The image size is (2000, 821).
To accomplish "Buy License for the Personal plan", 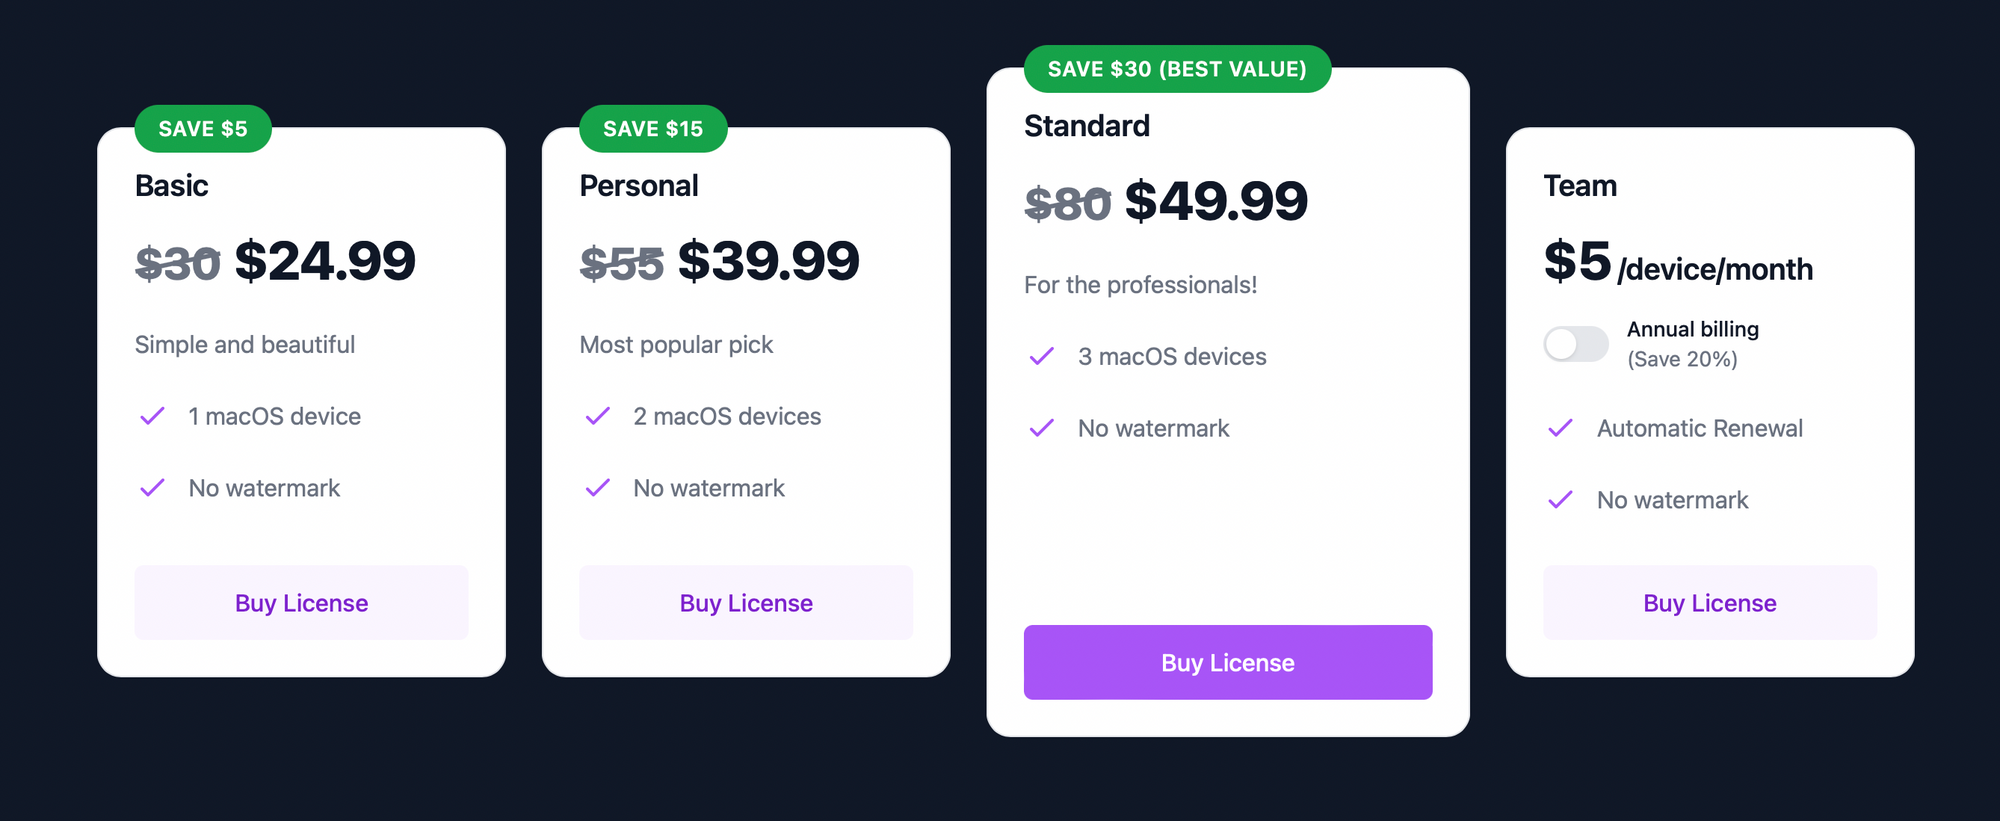I will [746, 603].
